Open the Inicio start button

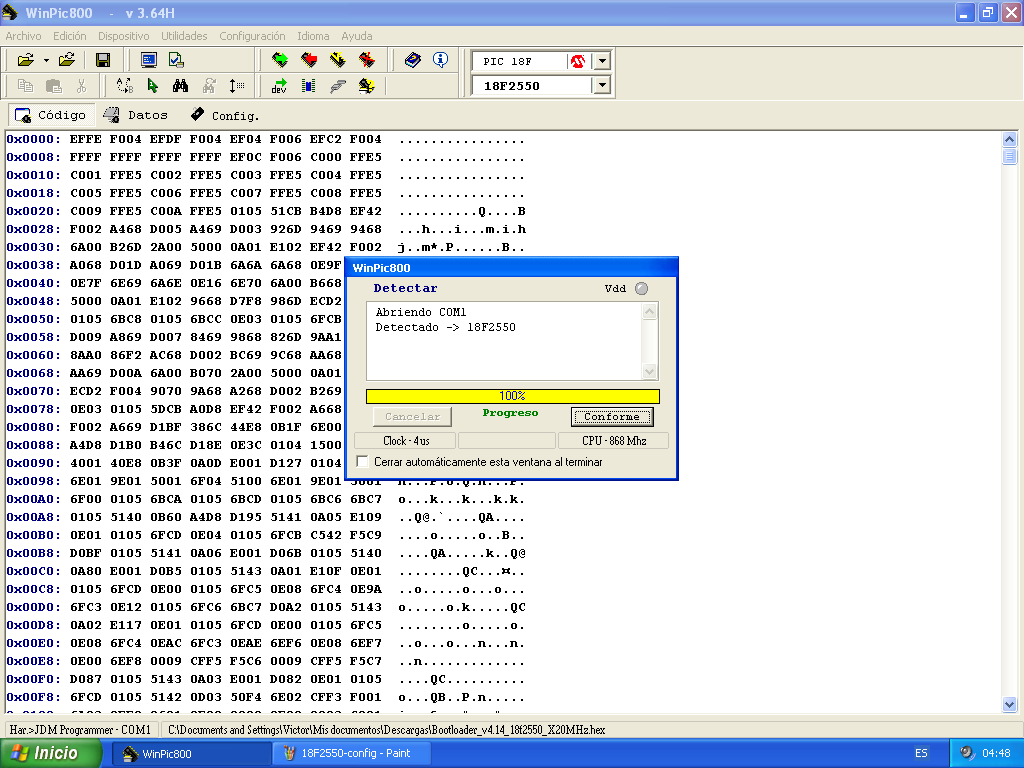[x=51, y=753]
